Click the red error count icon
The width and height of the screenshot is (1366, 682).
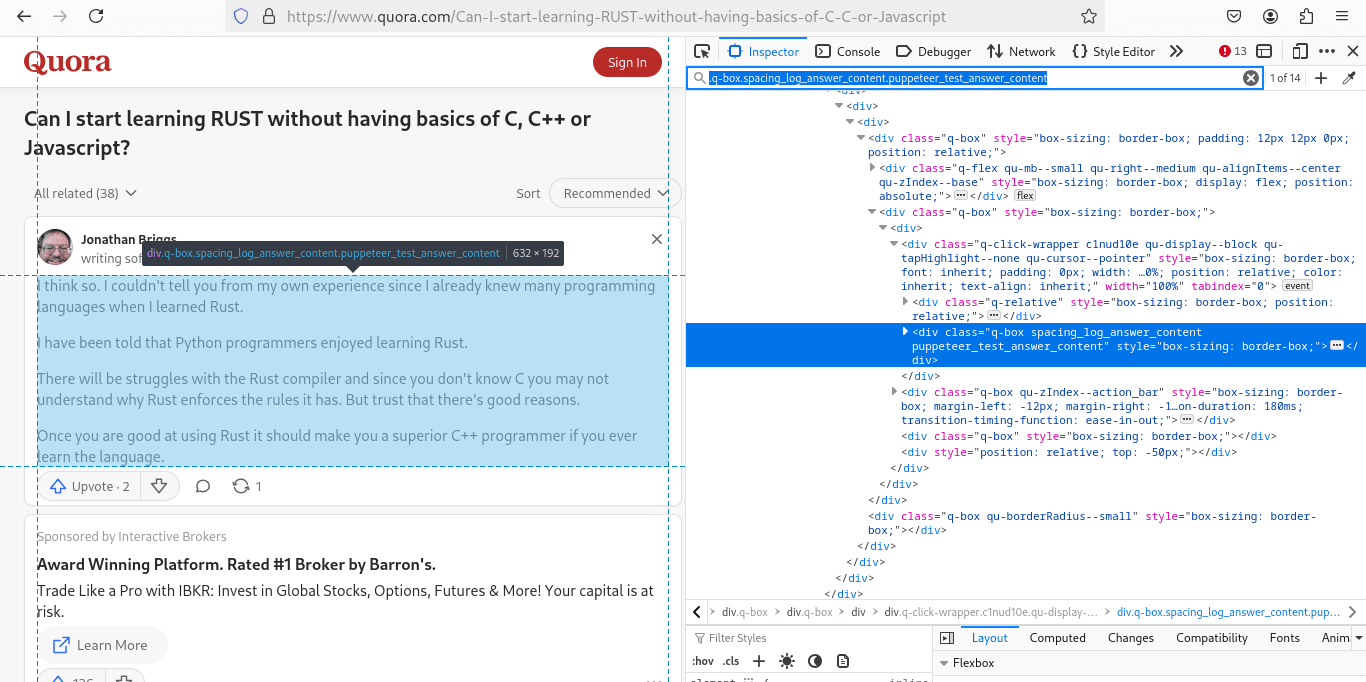[1225, 51]
